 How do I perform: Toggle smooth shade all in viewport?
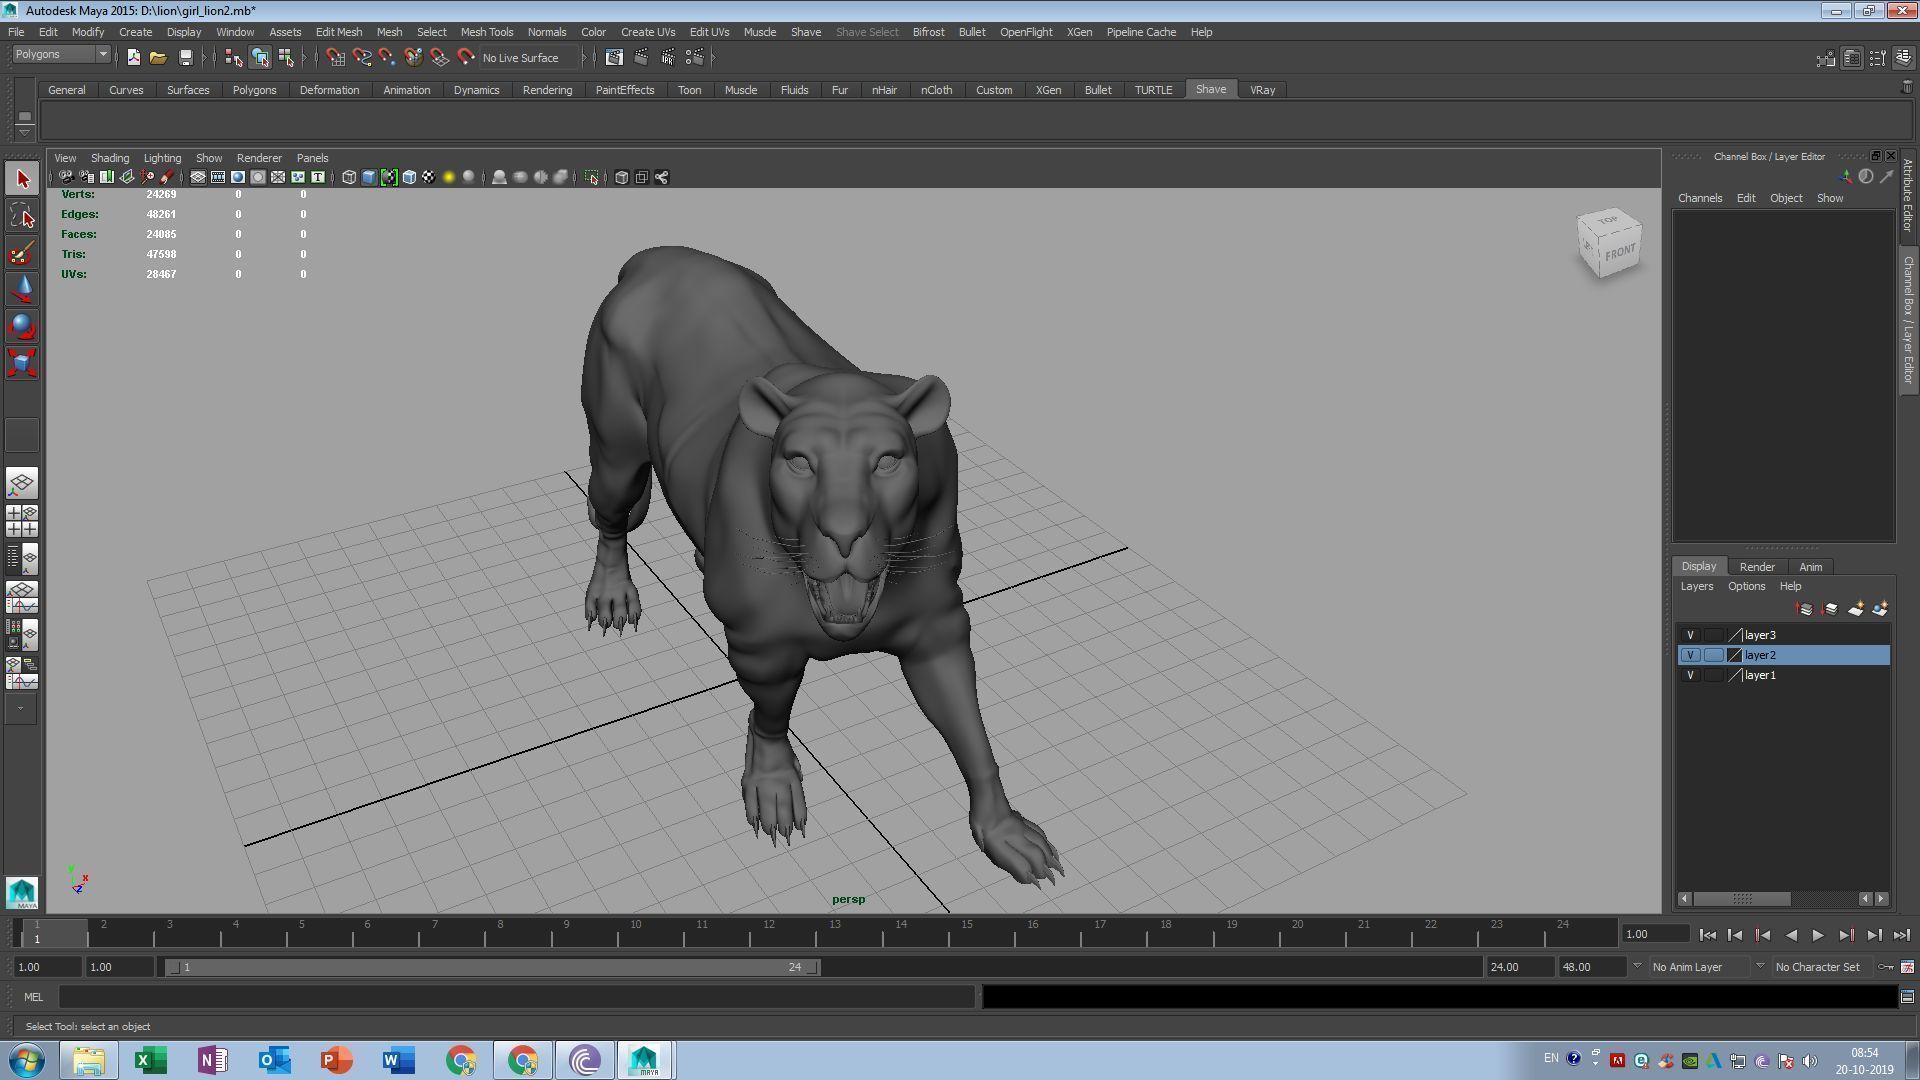(369, 178)
